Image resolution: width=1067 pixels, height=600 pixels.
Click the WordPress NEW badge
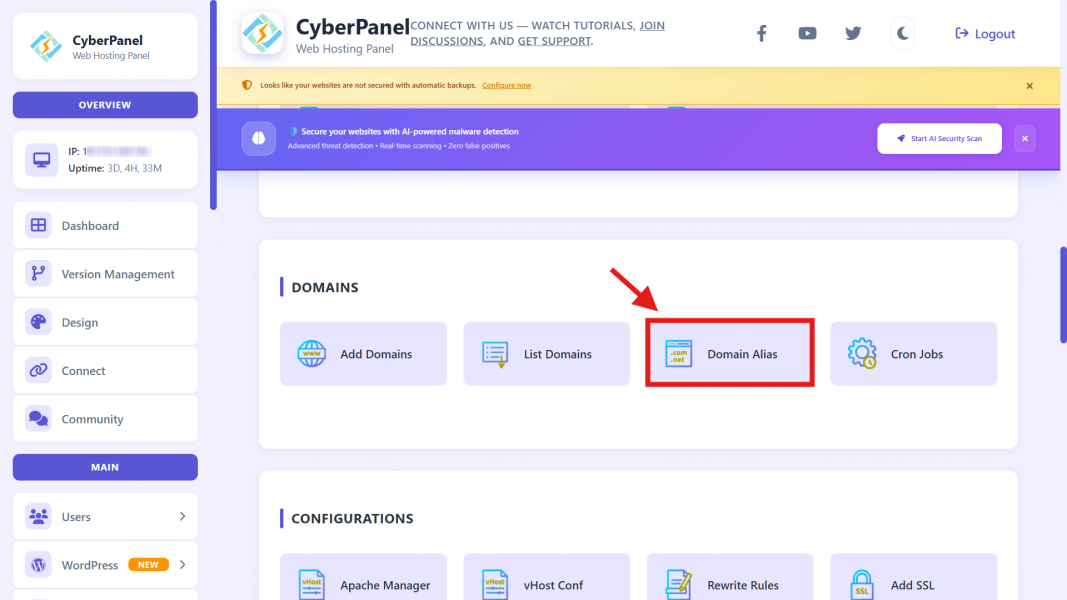tap(148, 565)
